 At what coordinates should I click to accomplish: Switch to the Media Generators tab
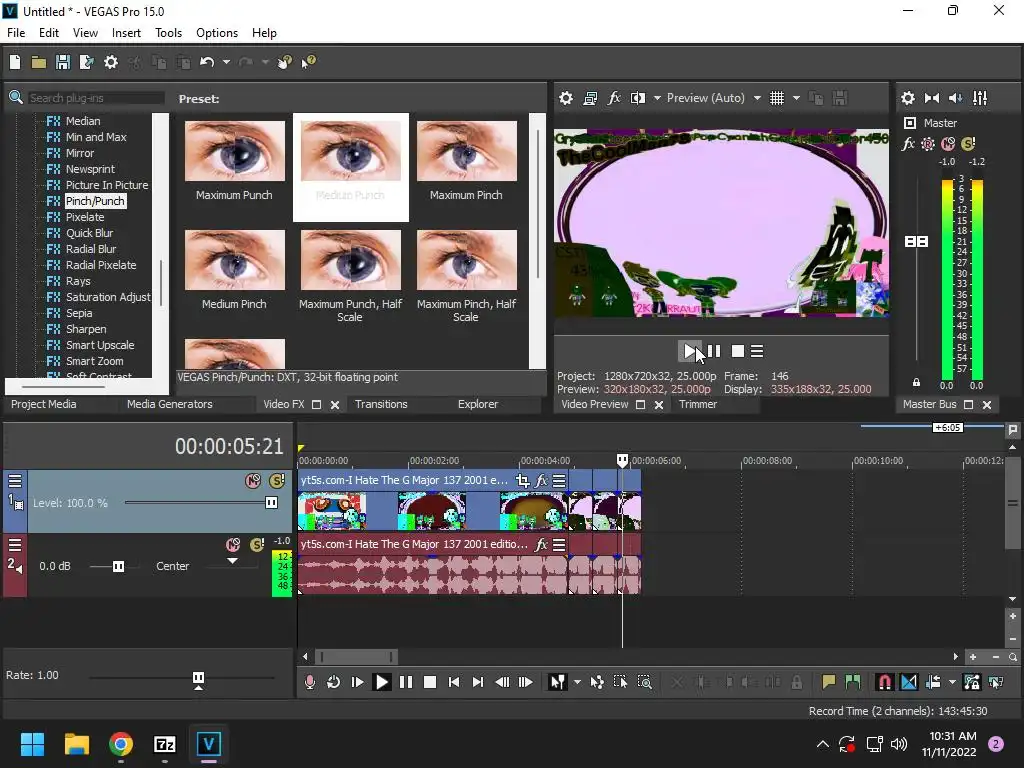170,404
